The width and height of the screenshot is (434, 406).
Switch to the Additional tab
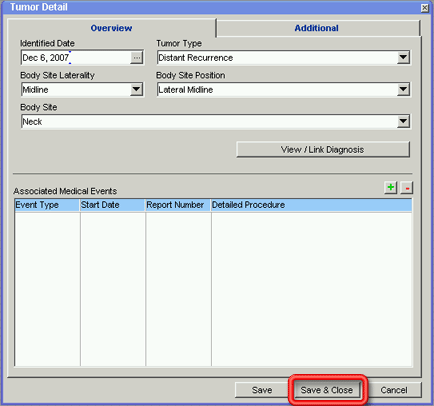pyautogui.click(x=318, y=28)
